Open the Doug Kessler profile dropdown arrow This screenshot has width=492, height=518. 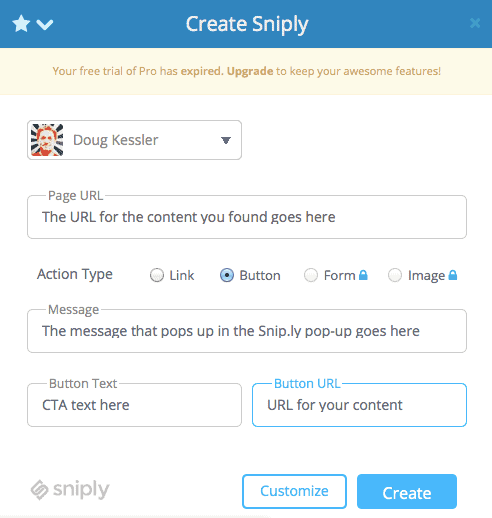click(x=226, y=140)
